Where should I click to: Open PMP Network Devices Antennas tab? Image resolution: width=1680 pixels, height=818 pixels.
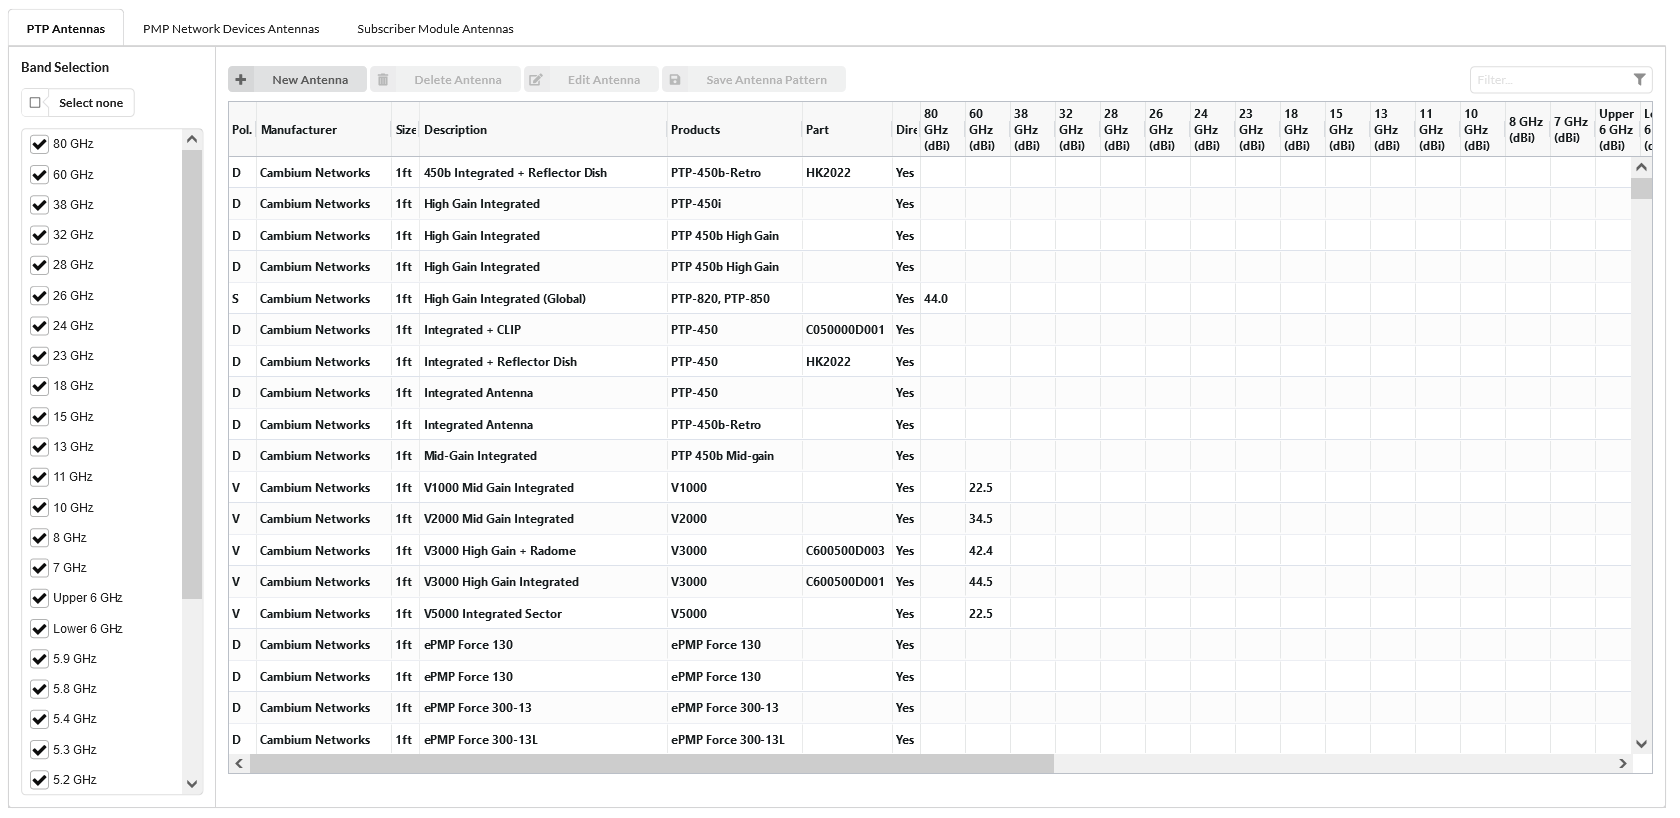(x=231, y=29)
